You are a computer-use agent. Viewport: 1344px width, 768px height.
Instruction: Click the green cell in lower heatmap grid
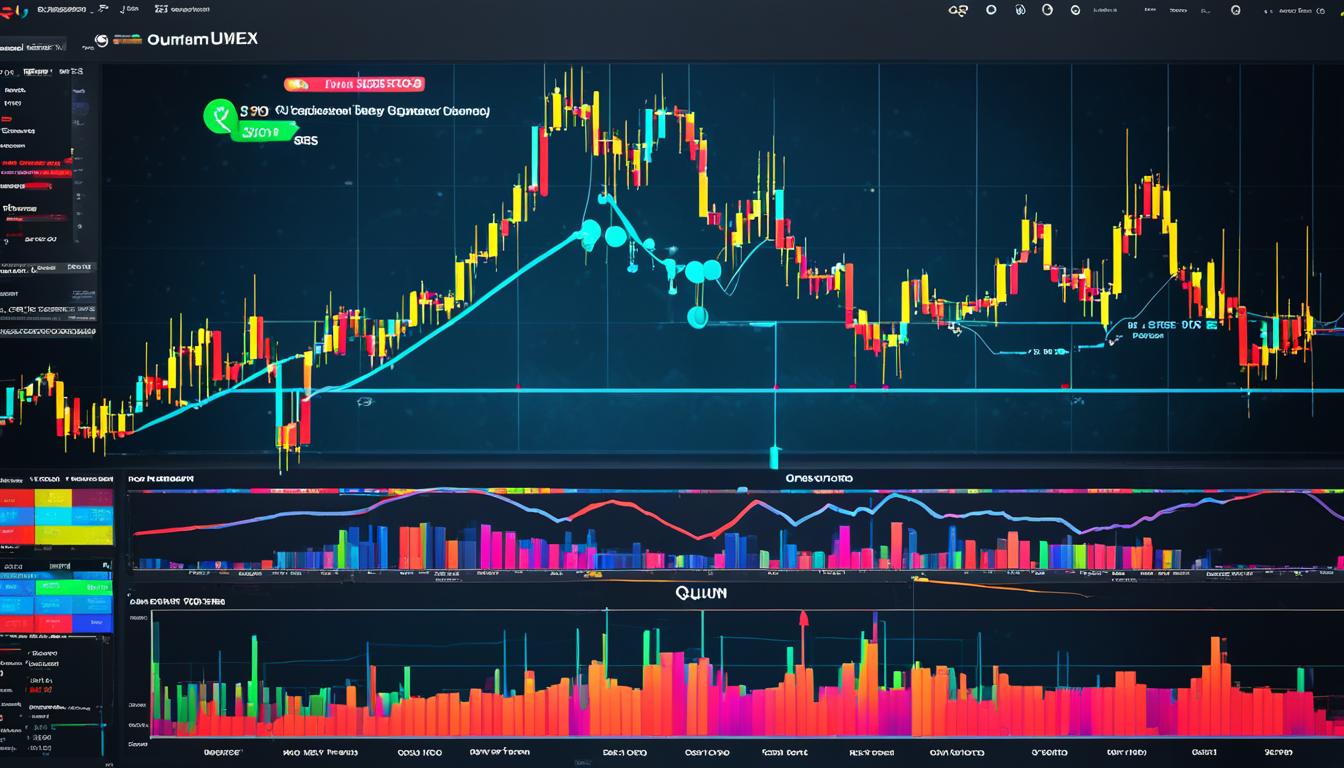pyautogui.click(x=72, y=588)
